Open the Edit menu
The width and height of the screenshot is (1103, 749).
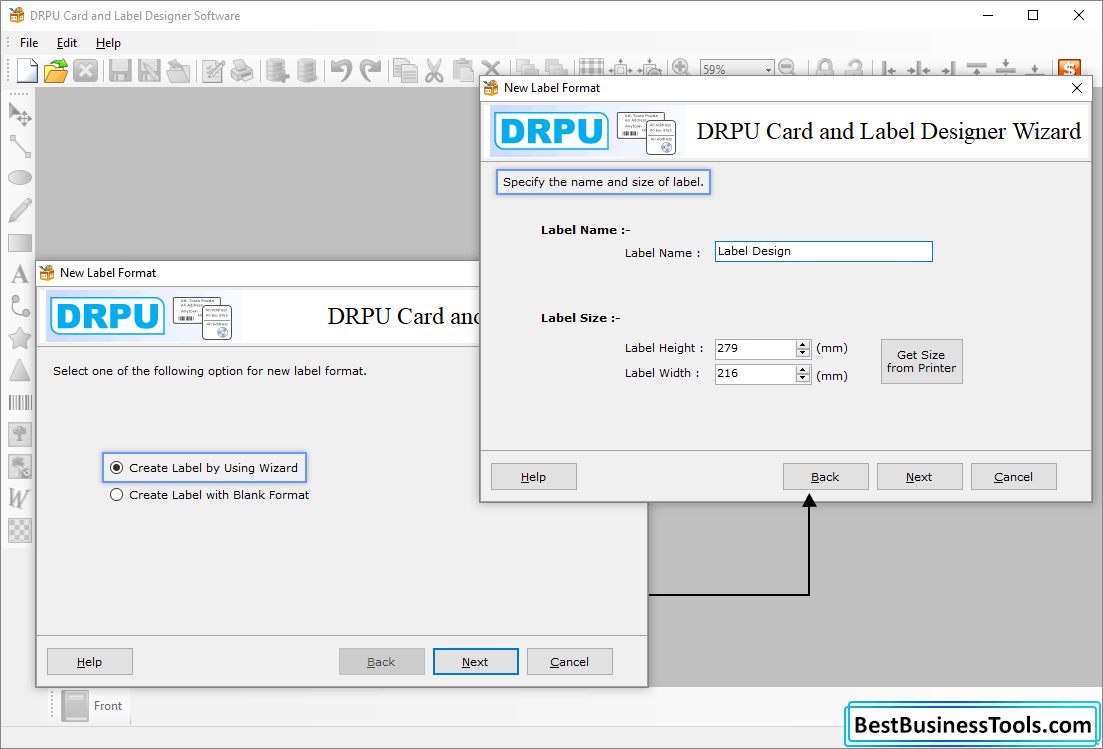point(67,43)
